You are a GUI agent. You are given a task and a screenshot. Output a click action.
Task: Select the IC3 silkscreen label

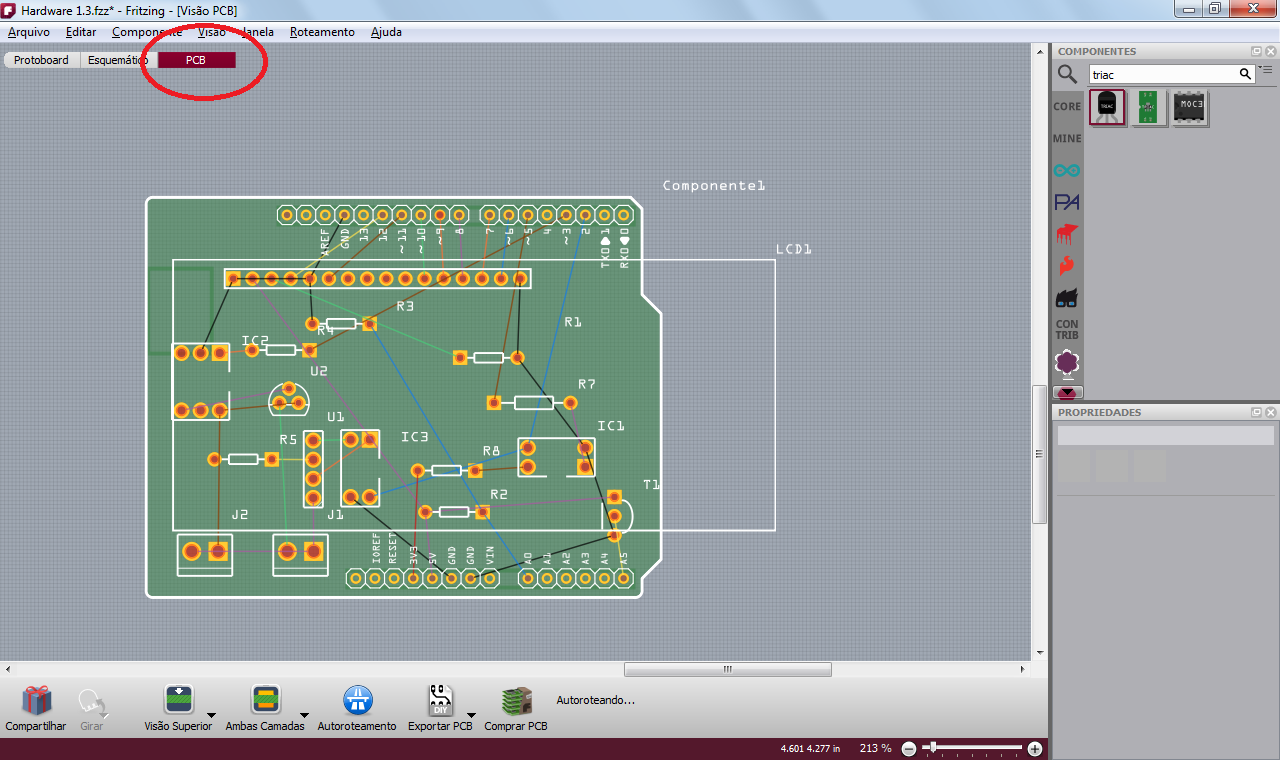point(415,437)
